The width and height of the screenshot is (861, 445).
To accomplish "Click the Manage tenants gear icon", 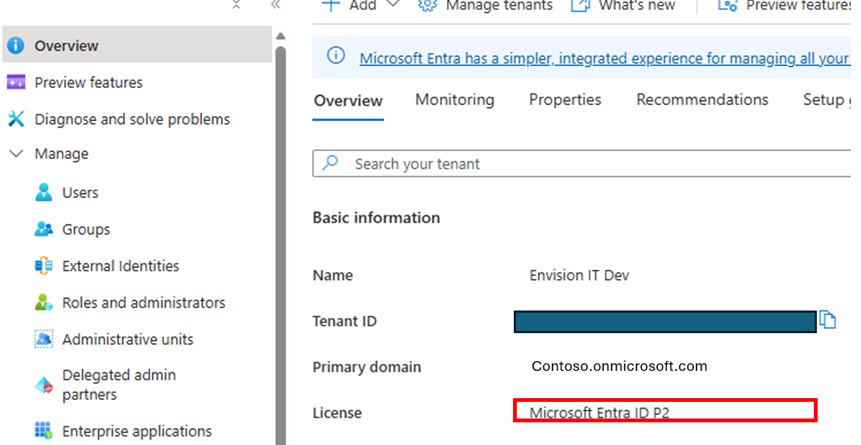I will (x=427, y=5).
